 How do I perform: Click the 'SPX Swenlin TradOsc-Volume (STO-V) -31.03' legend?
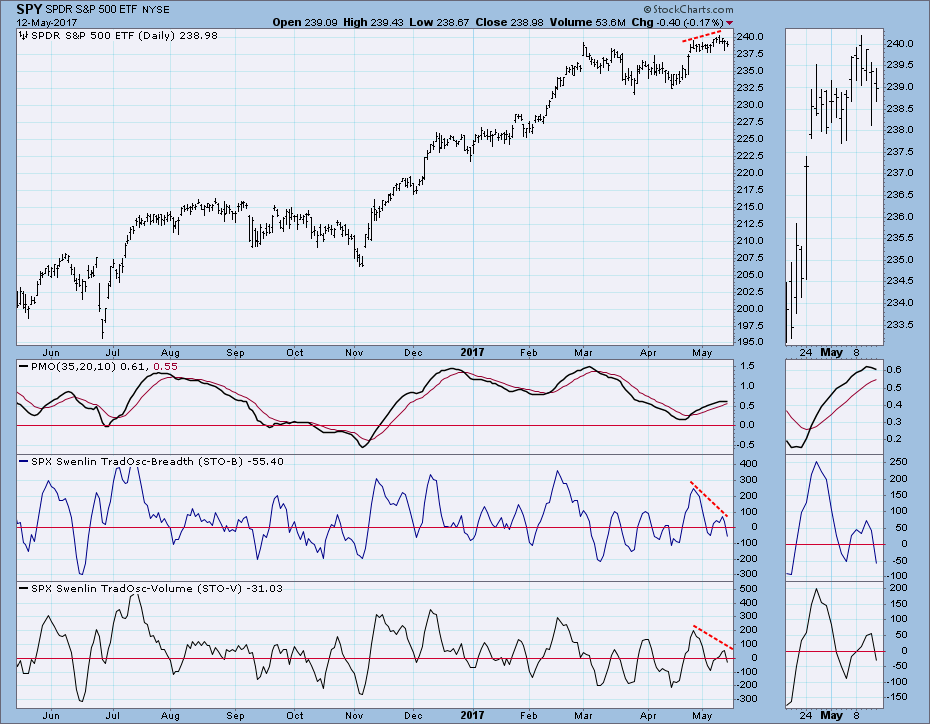pyautogui.click(x=157, y=588)
